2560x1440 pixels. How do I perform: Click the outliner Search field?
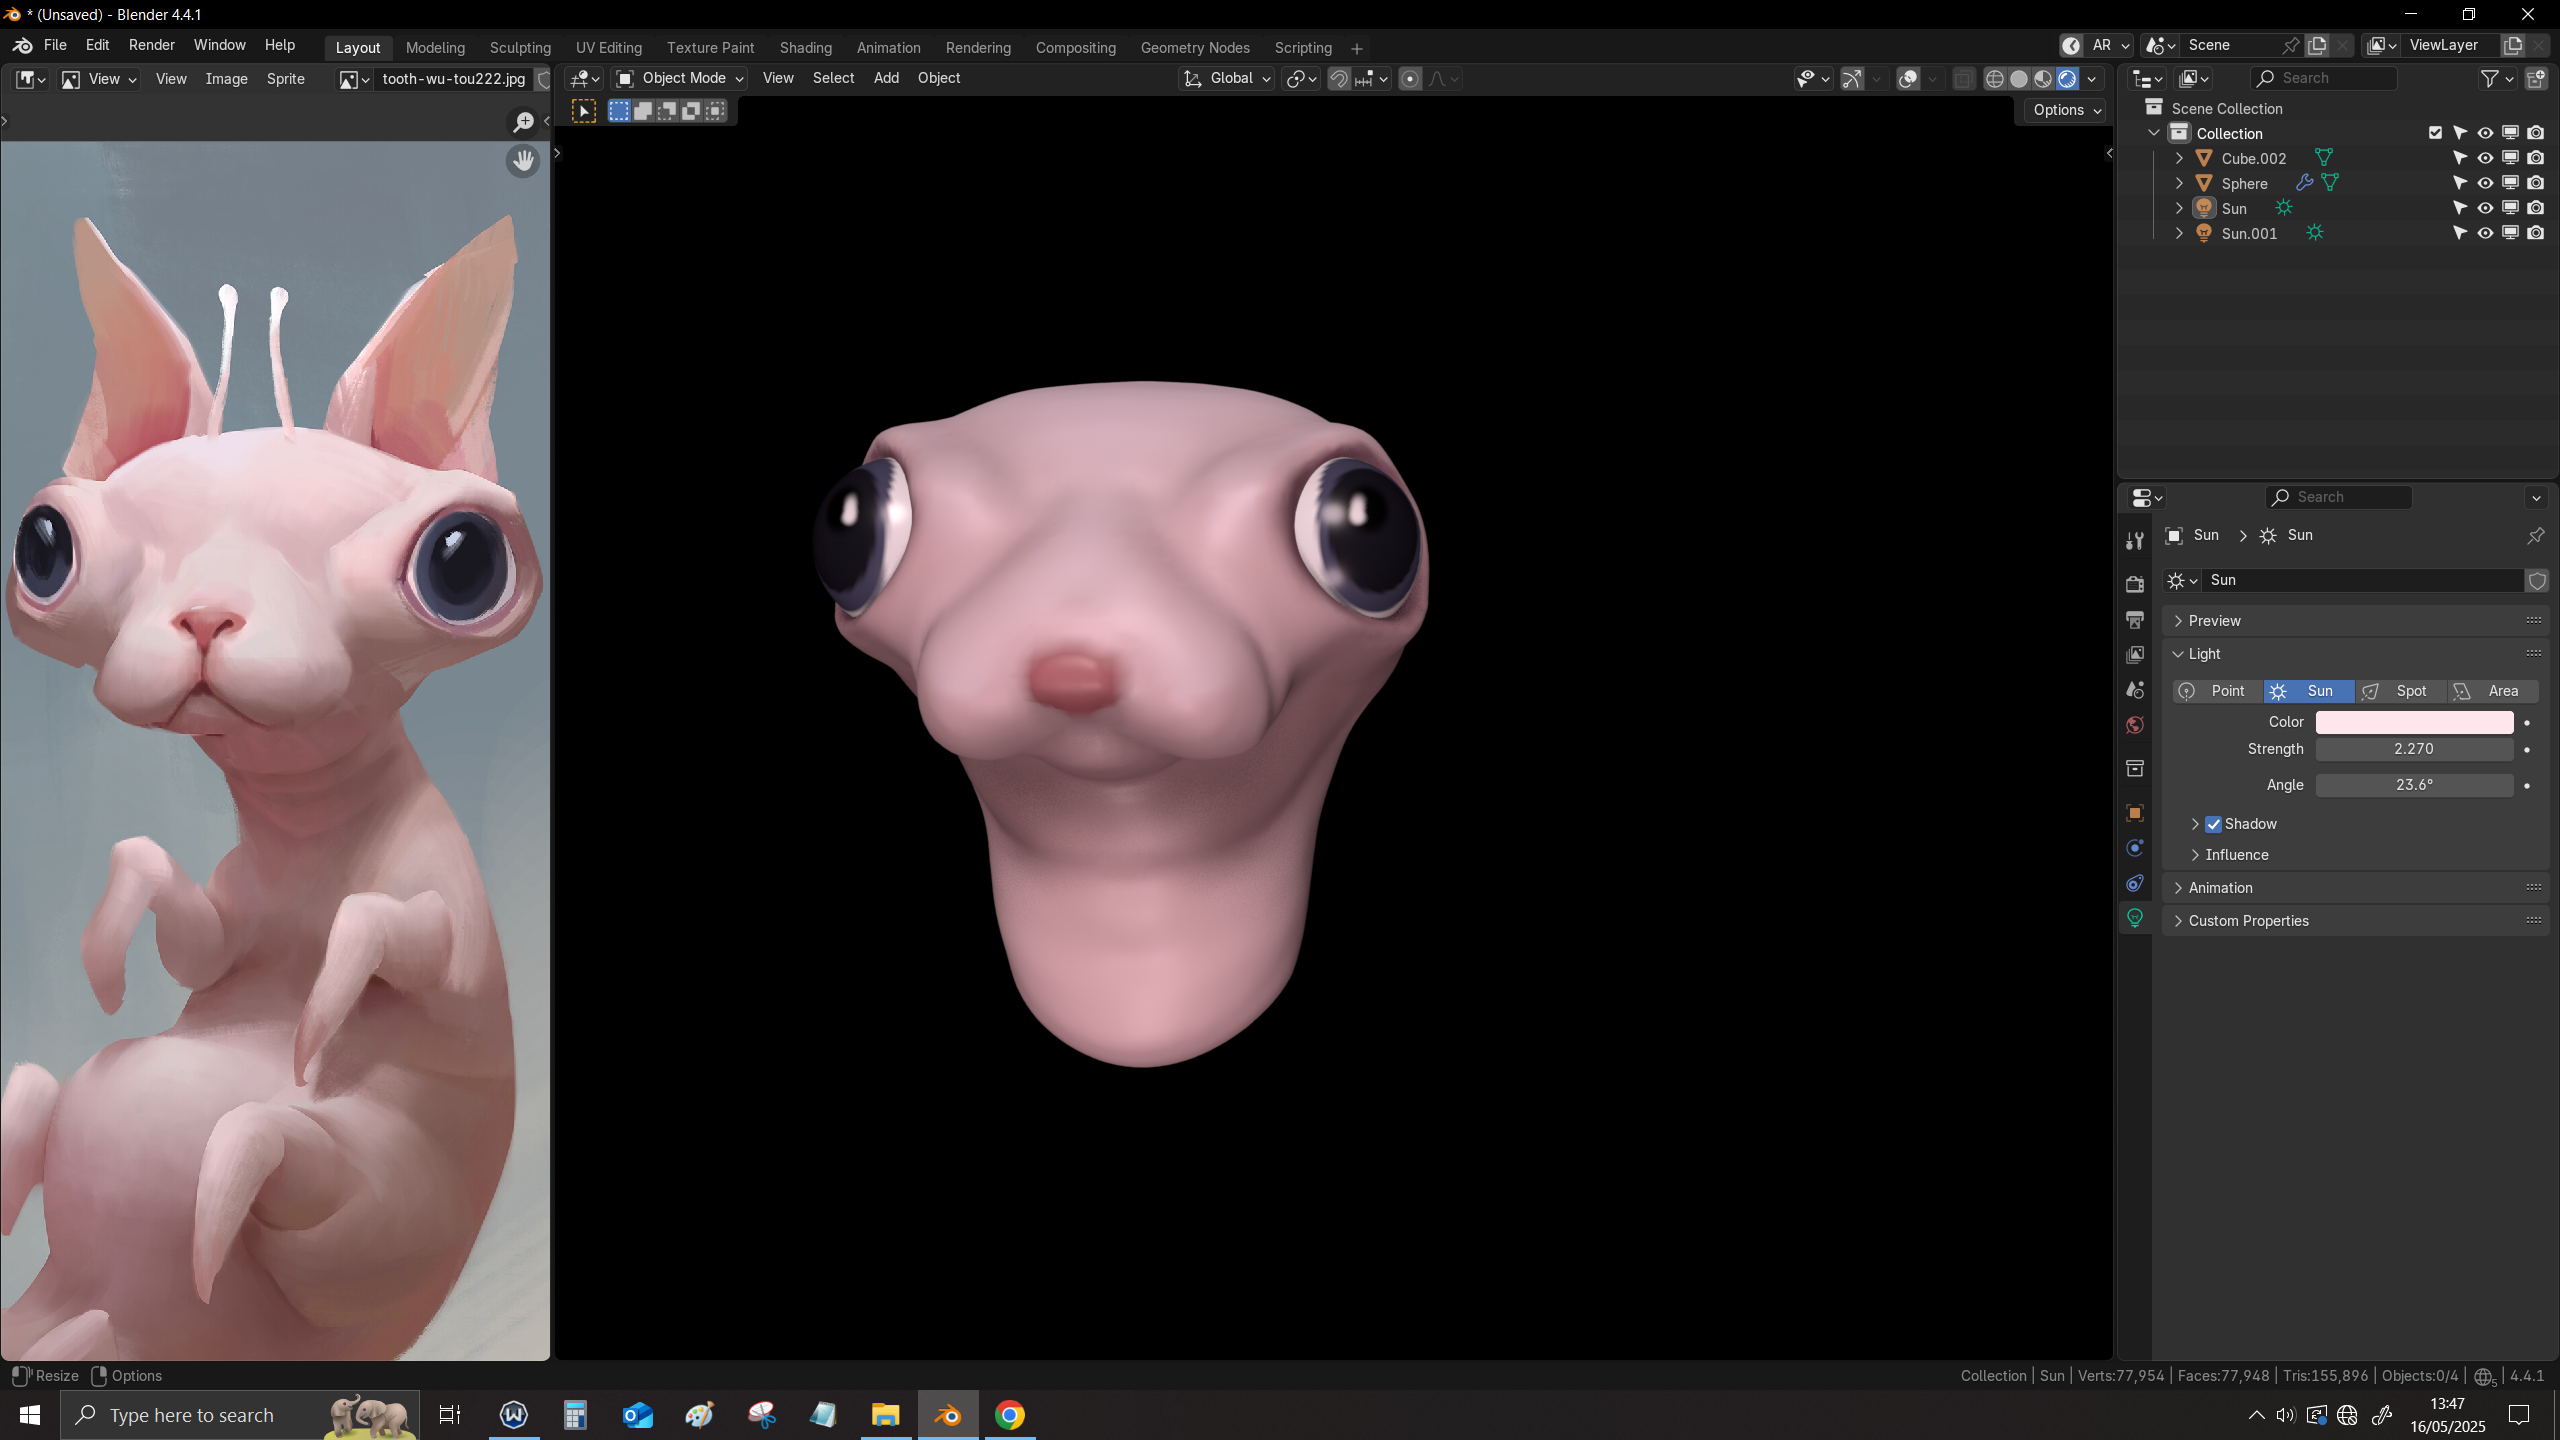2324,79
